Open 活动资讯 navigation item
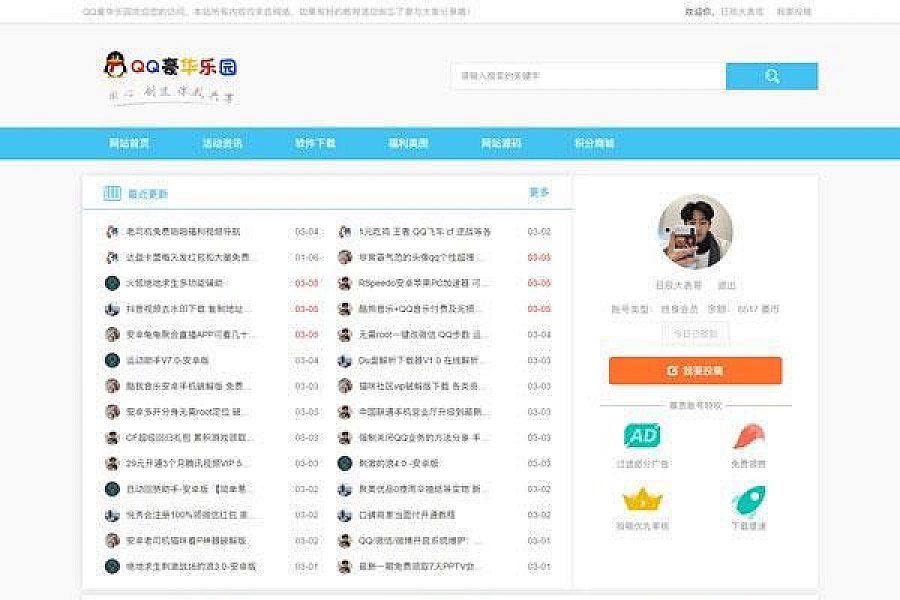 pos(222,143)
